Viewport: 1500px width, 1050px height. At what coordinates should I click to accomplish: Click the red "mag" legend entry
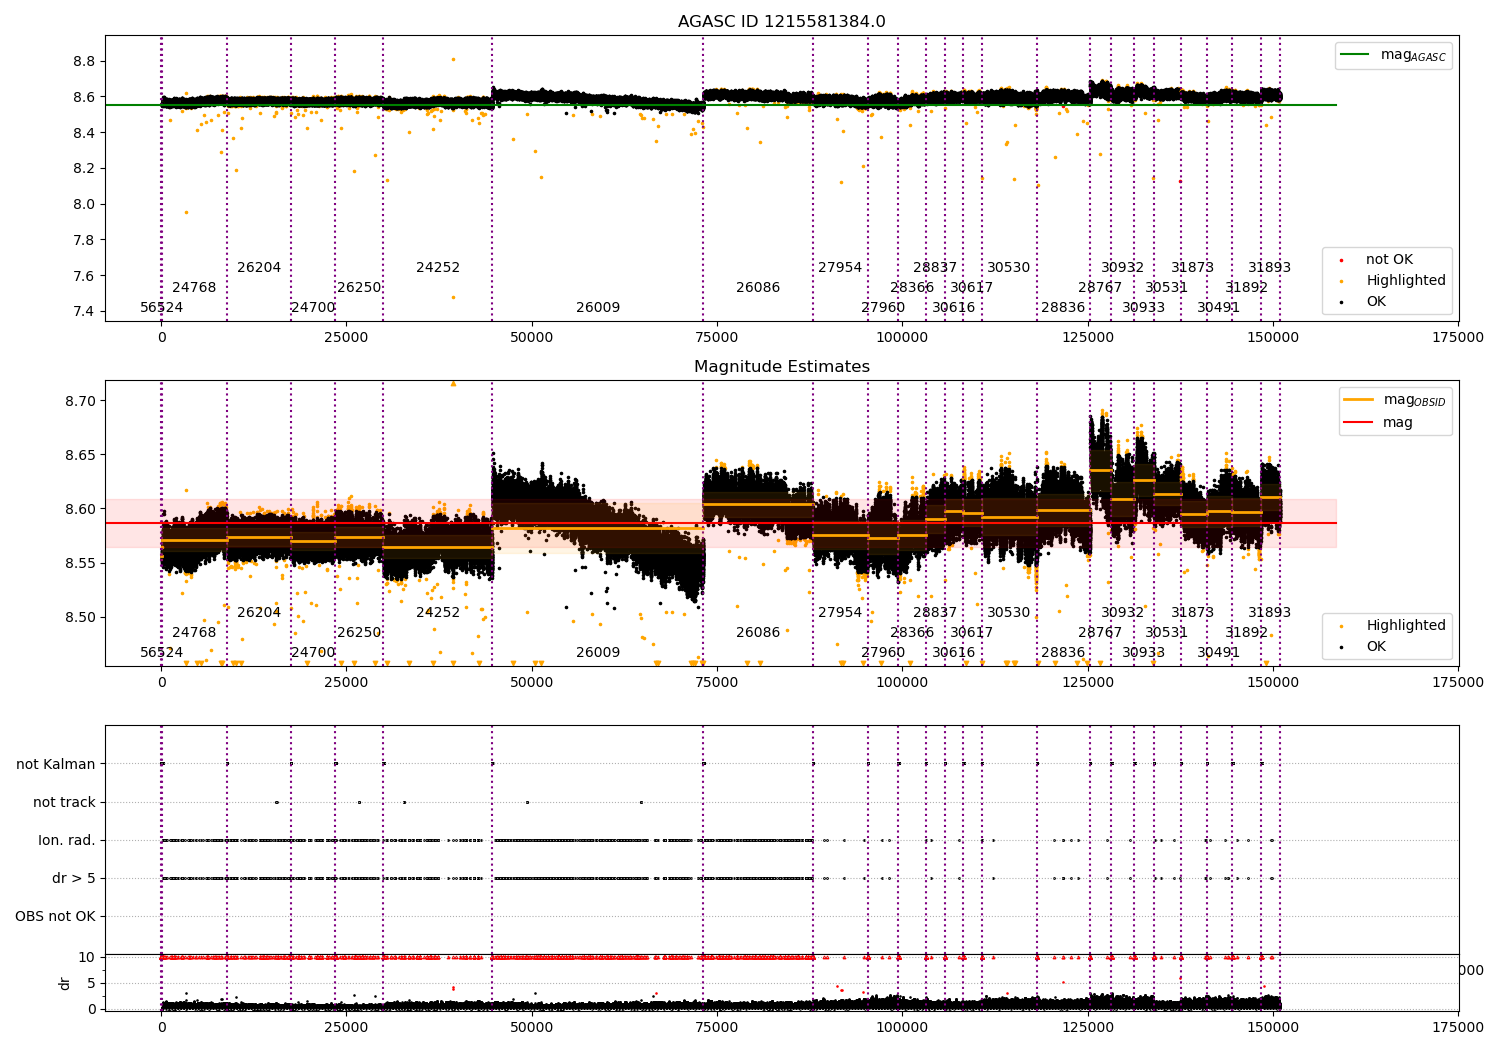tap(1378, 422)
